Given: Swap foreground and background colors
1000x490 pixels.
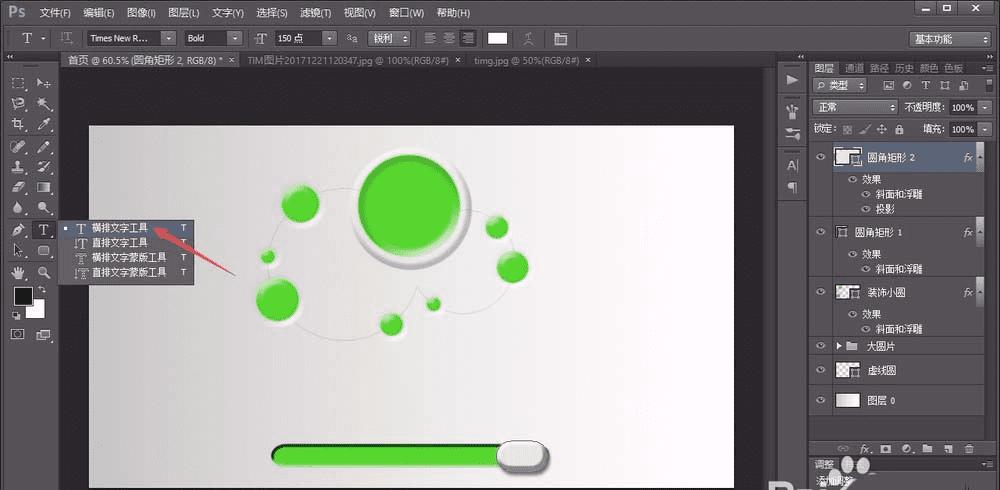Looking at the screenshot, I should 41,290.
